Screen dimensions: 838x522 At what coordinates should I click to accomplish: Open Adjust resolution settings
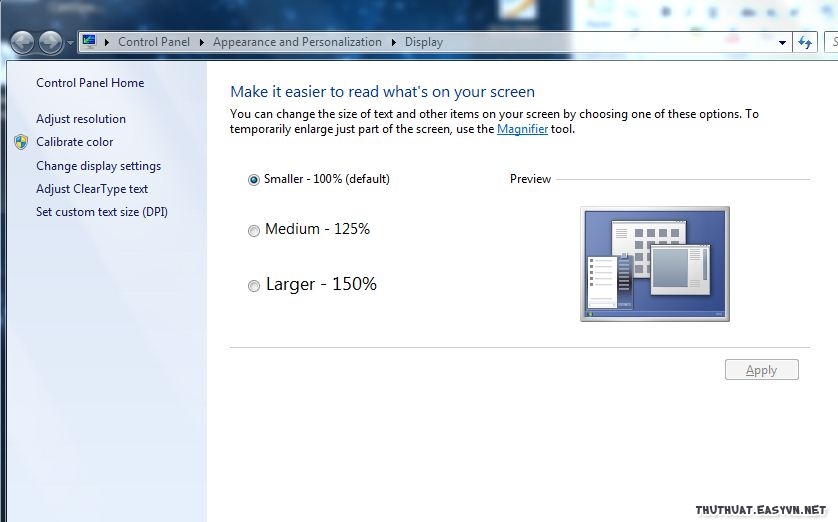click(x=81, y=119)
